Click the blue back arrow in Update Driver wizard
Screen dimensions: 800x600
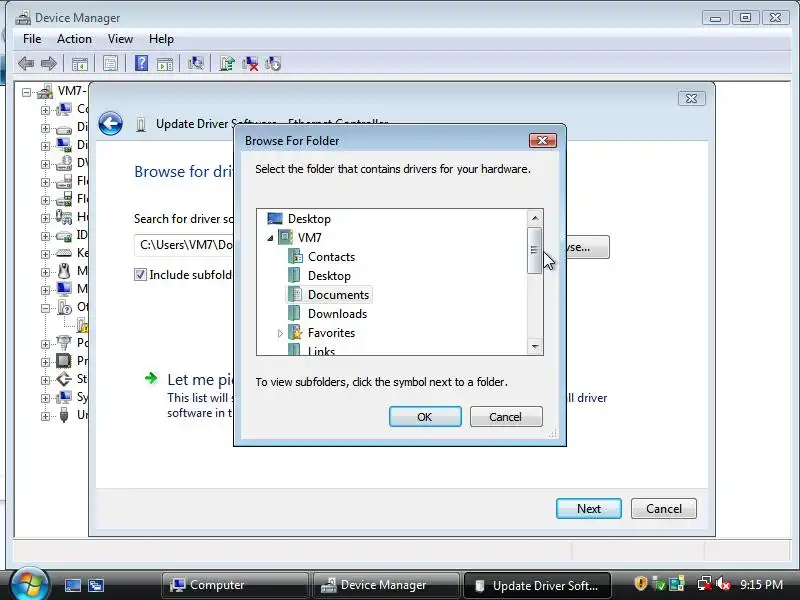111,123
